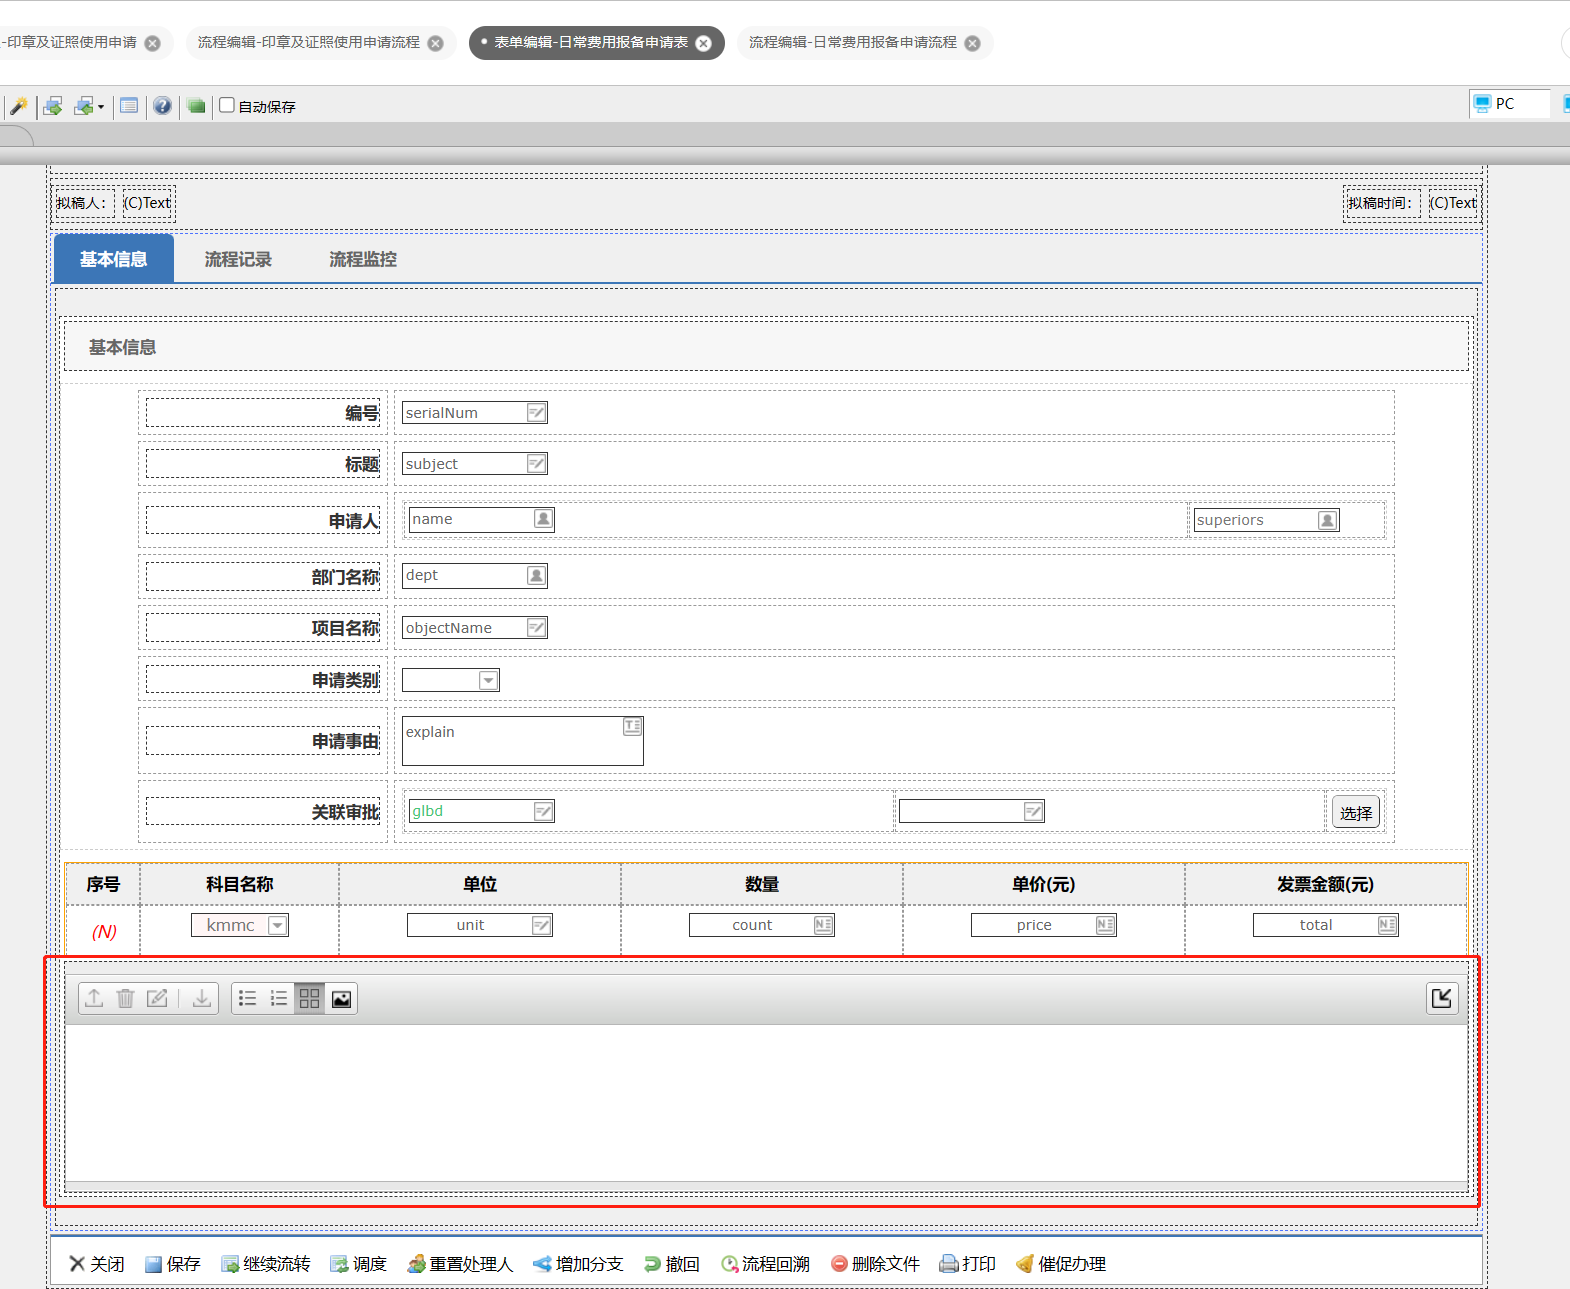
Task: Expand the kmmc dropdown in 科目名称 column
Action: click(278, 926)
